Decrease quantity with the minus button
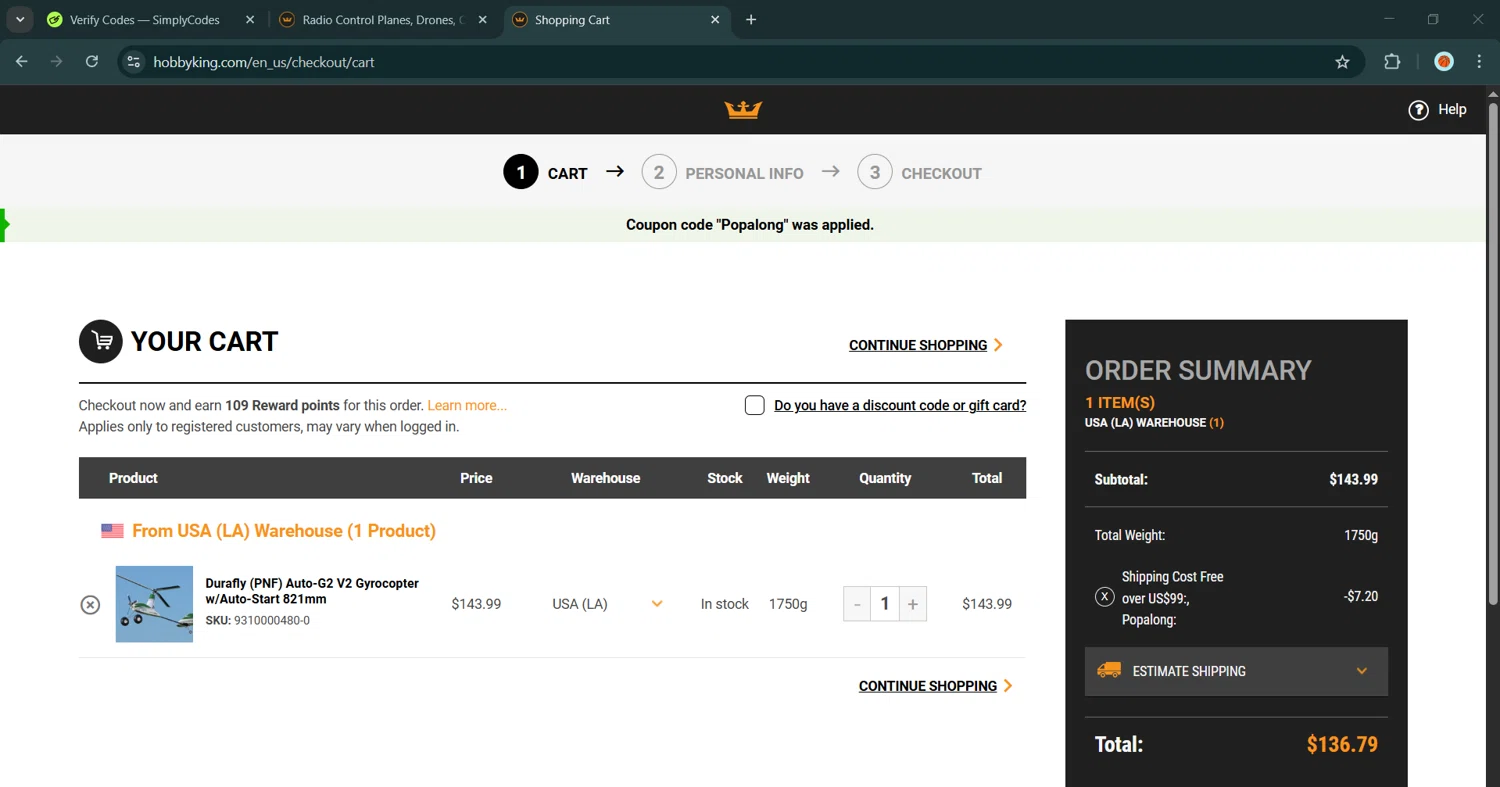The height and width of the screenshot is (787, 1500). pos(857,604)
